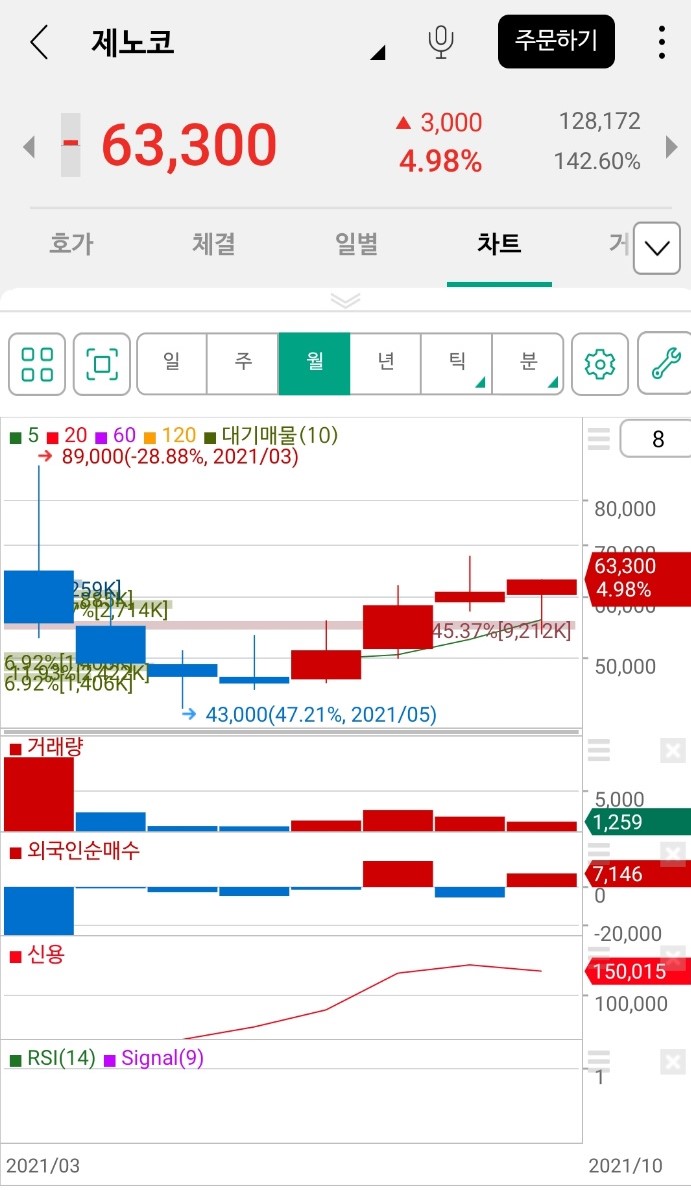Go to previous stock with left triangle
The height and width of the screenshot is (1190, 691).
pyautogui.click(x=29, y=146)
